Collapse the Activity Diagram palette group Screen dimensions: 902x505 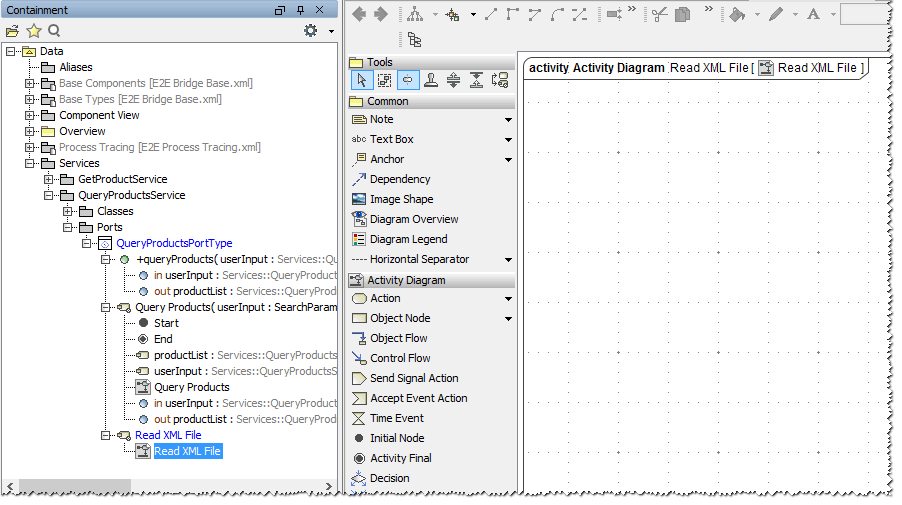[405, 280]
